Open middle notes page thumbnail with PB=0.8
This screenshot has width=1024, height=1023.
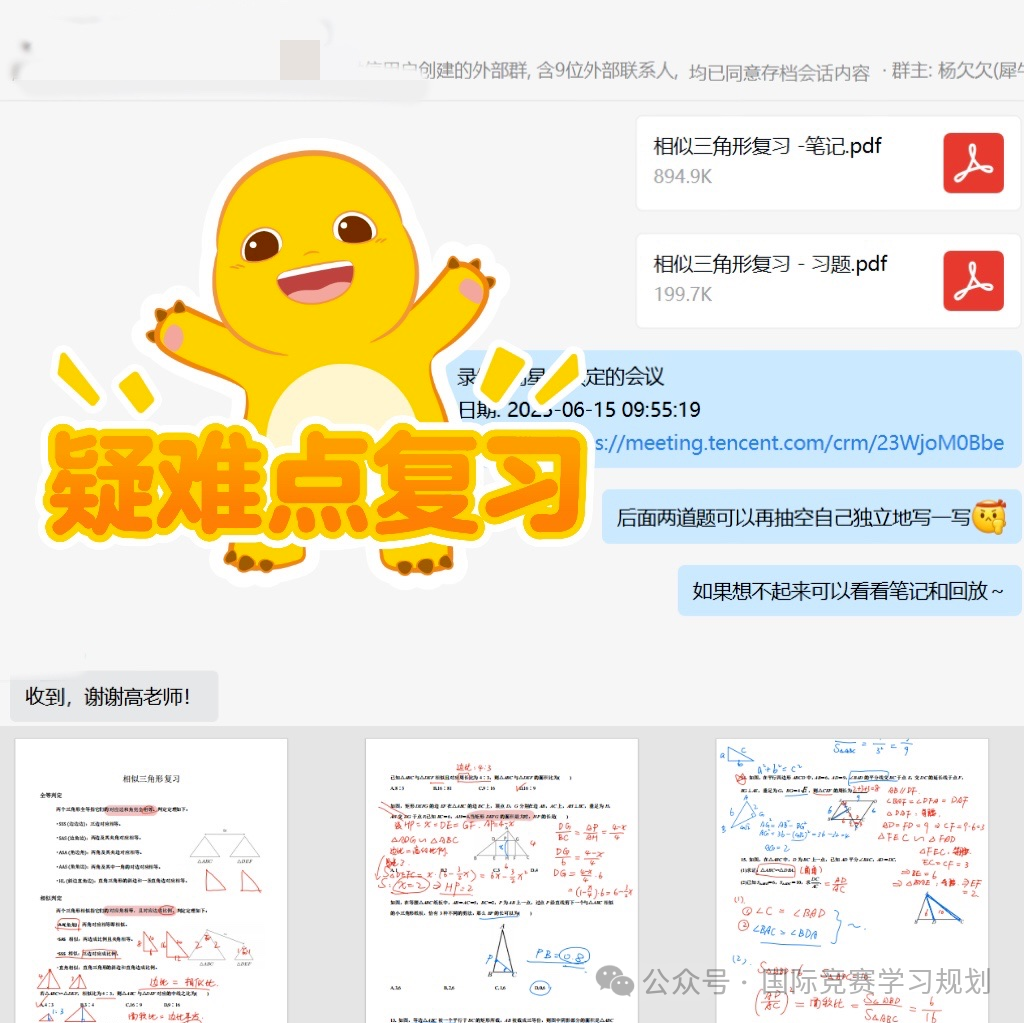pos(502,881)
